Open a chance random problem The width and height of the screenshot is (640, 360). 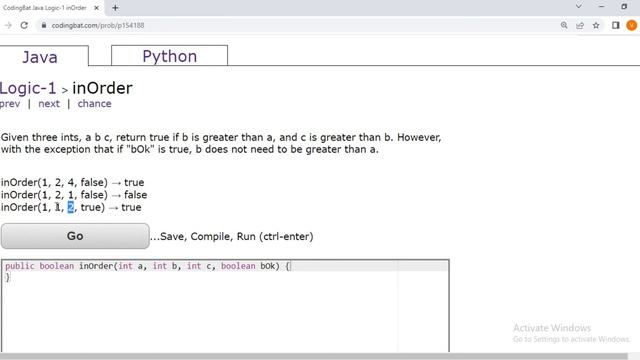tap(94, 104)
